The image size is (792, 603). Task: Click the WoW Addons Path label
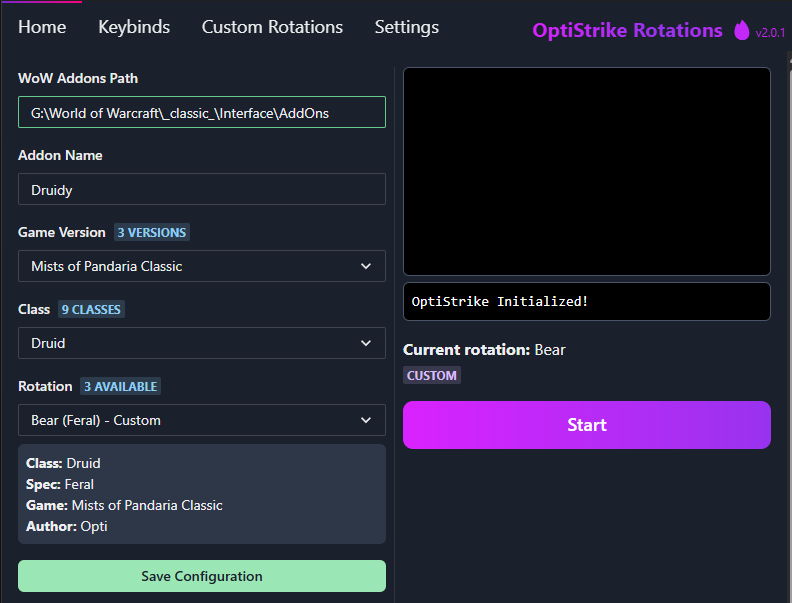coord(78,78)
